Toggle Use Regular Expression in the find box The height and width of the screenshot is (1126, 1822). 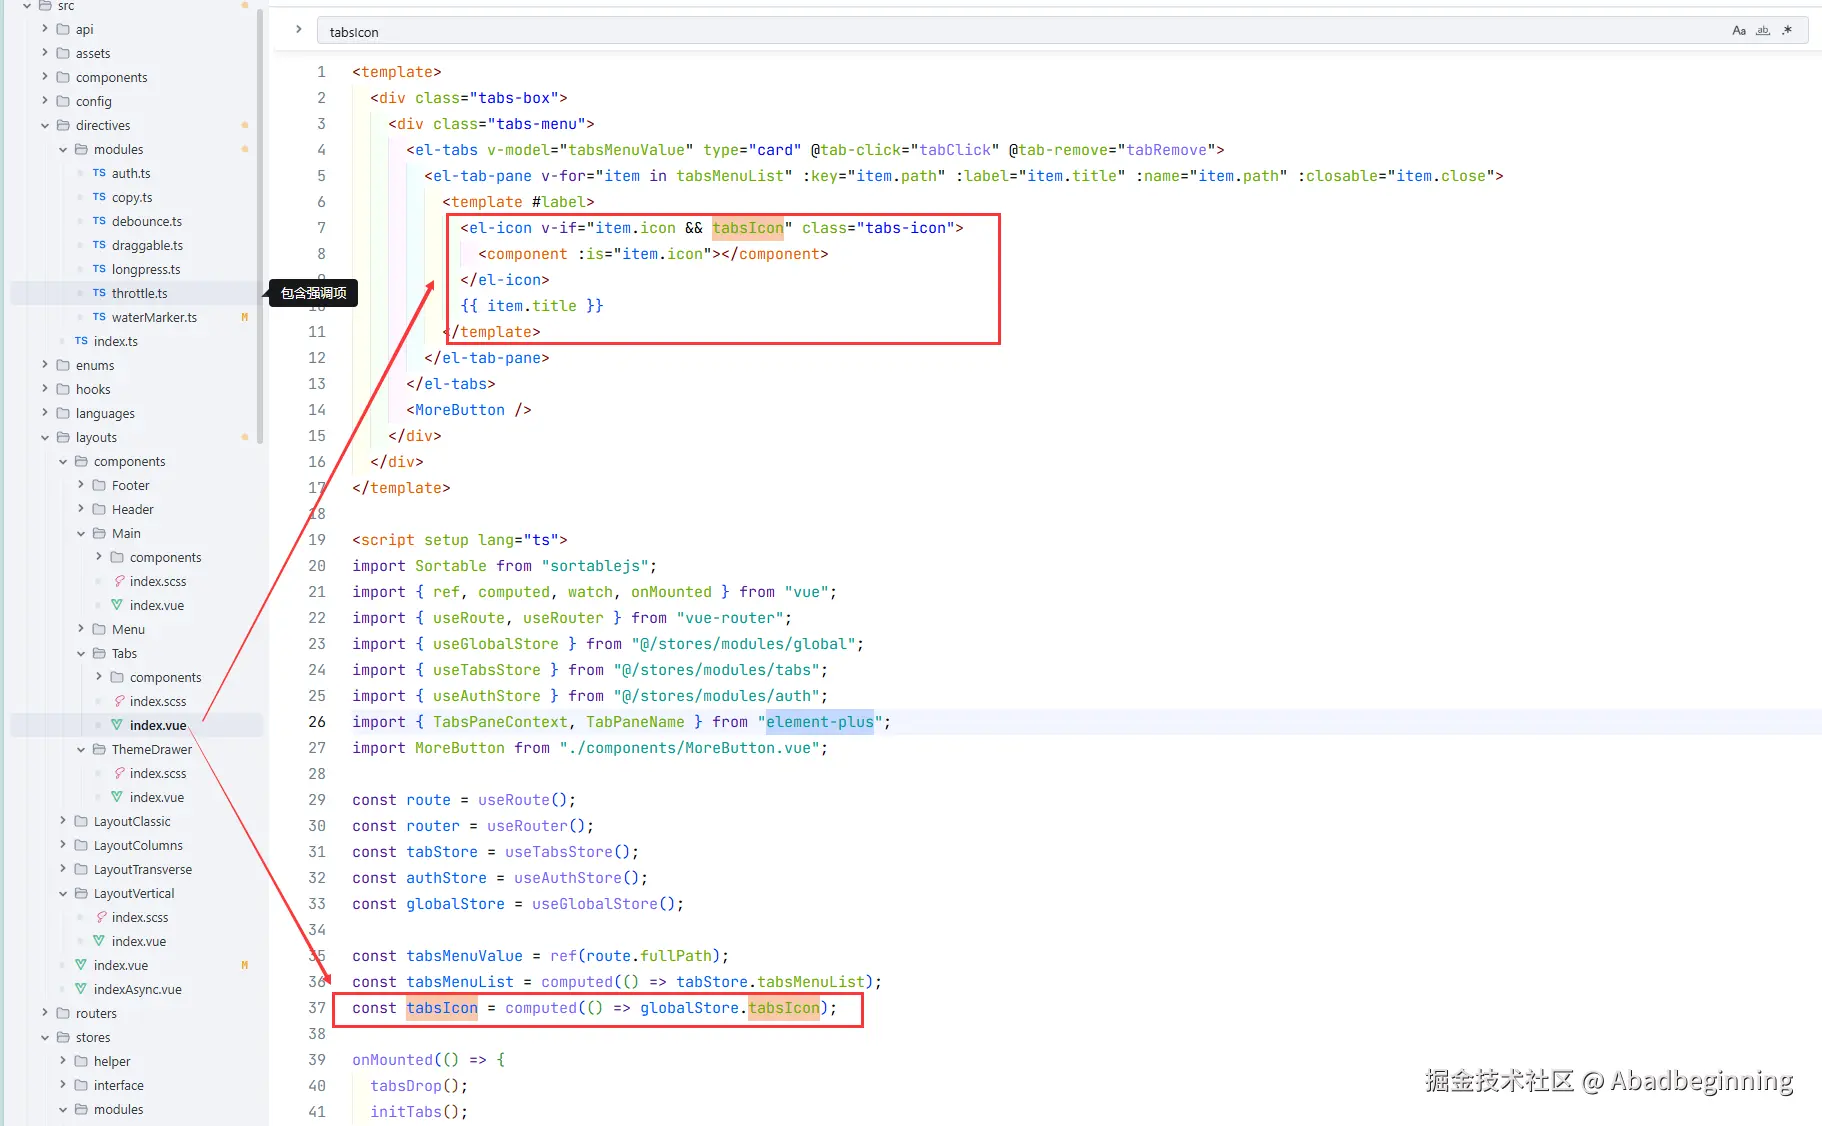coord(1787,31)
